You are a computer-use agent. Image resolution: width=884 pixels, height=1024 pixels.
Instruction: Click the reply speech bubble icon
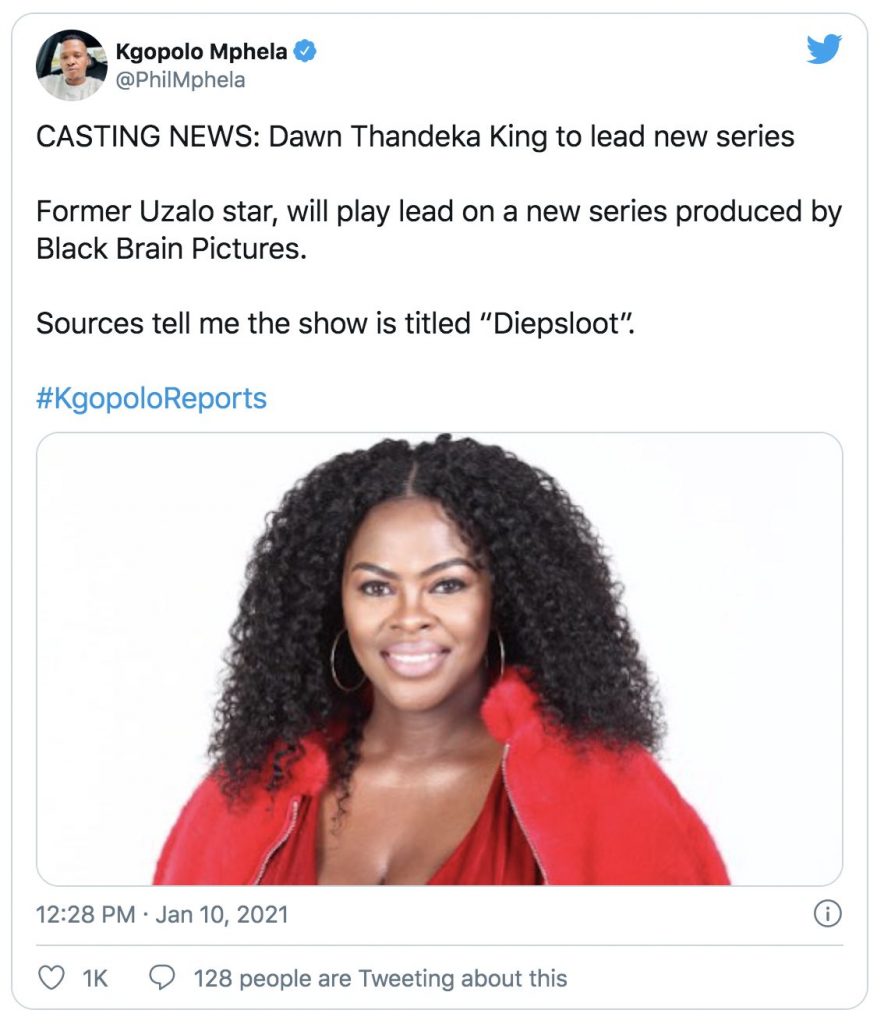[163, 977]
